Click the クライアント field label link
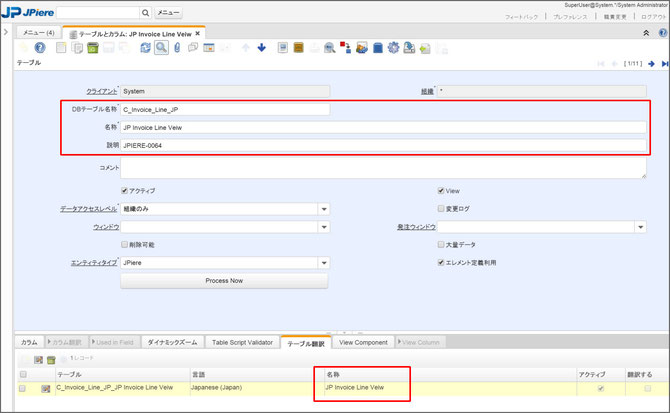 pos(101,91)
